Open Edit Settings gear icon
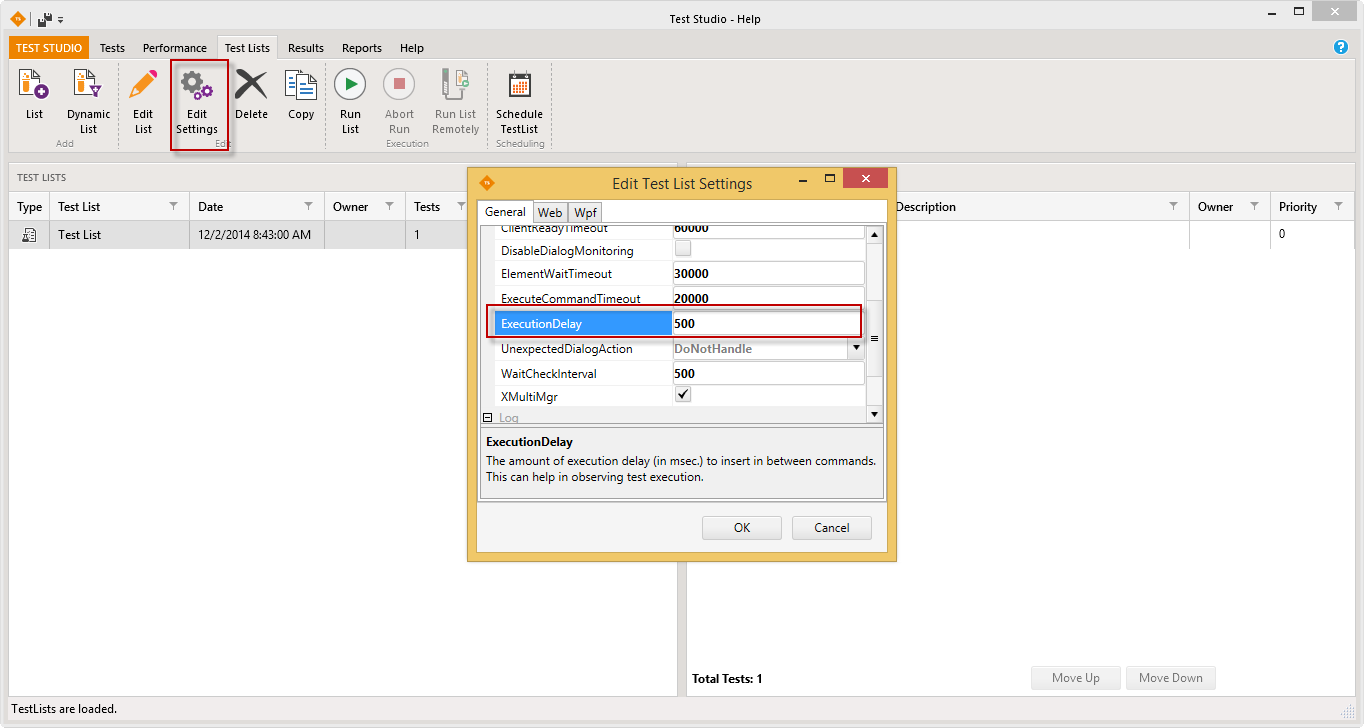 coord(197,86)
